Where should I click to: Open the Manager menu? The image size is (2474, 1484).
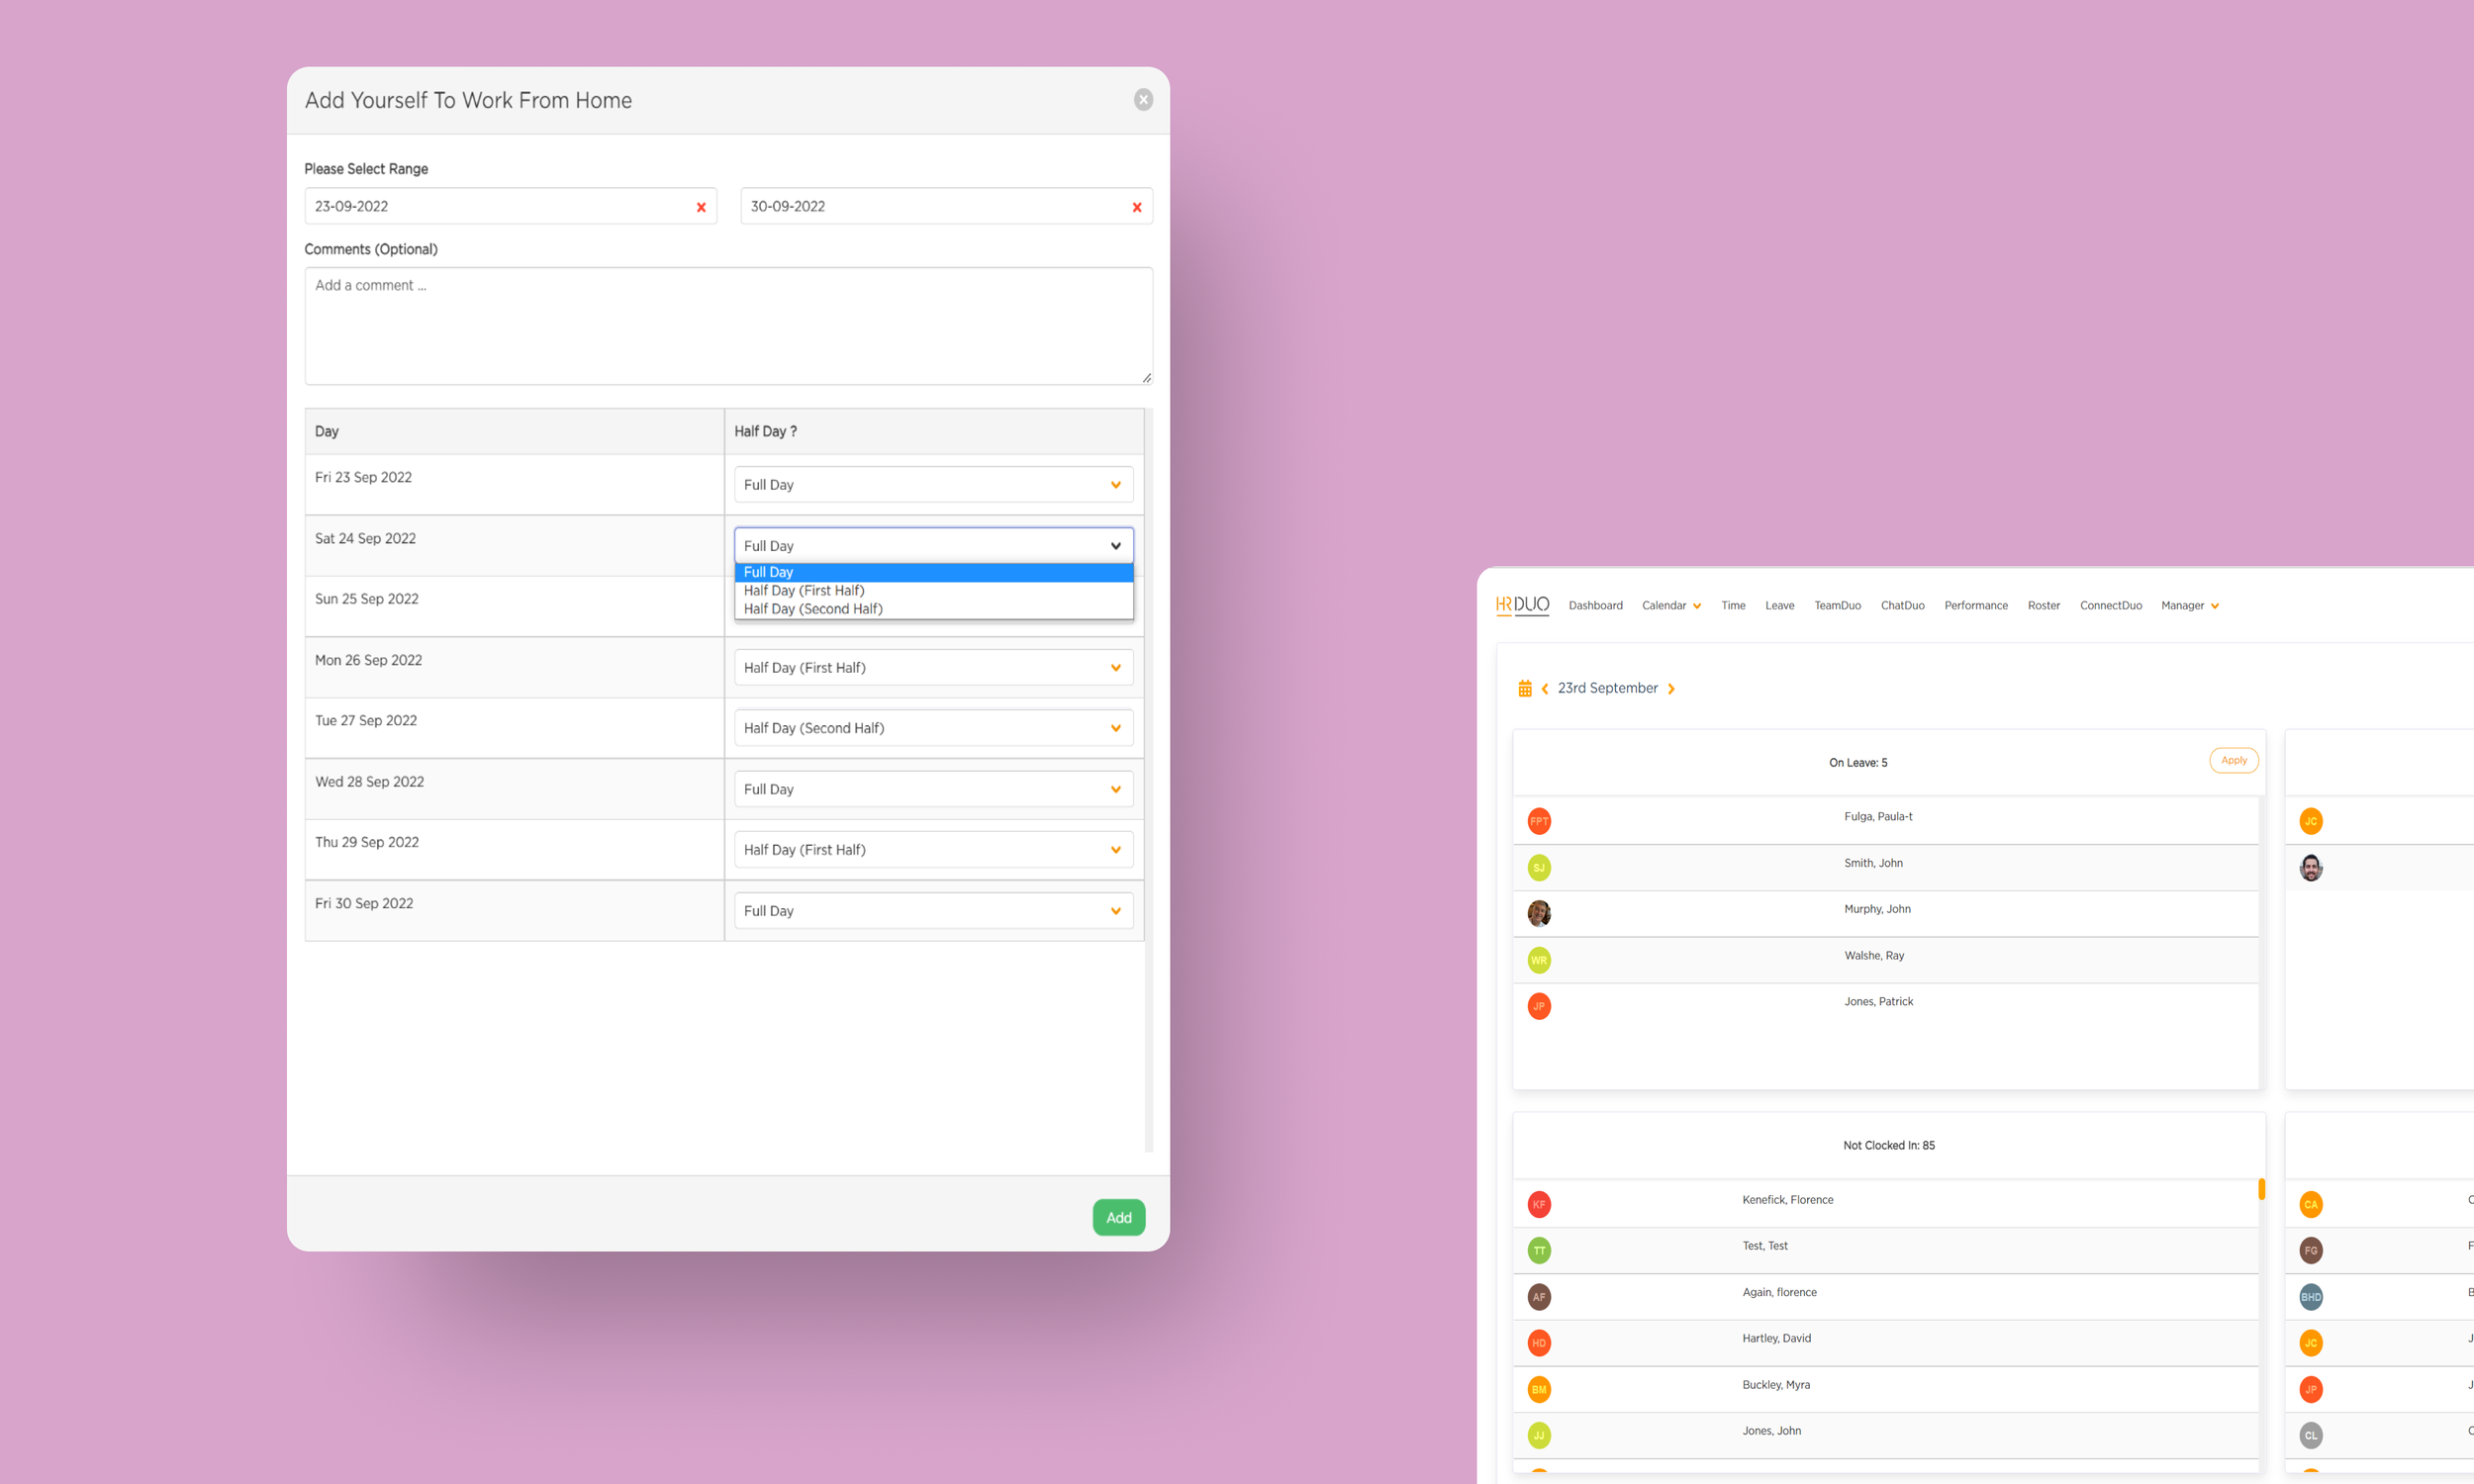pyautogui.click(x=2189, y=605)
